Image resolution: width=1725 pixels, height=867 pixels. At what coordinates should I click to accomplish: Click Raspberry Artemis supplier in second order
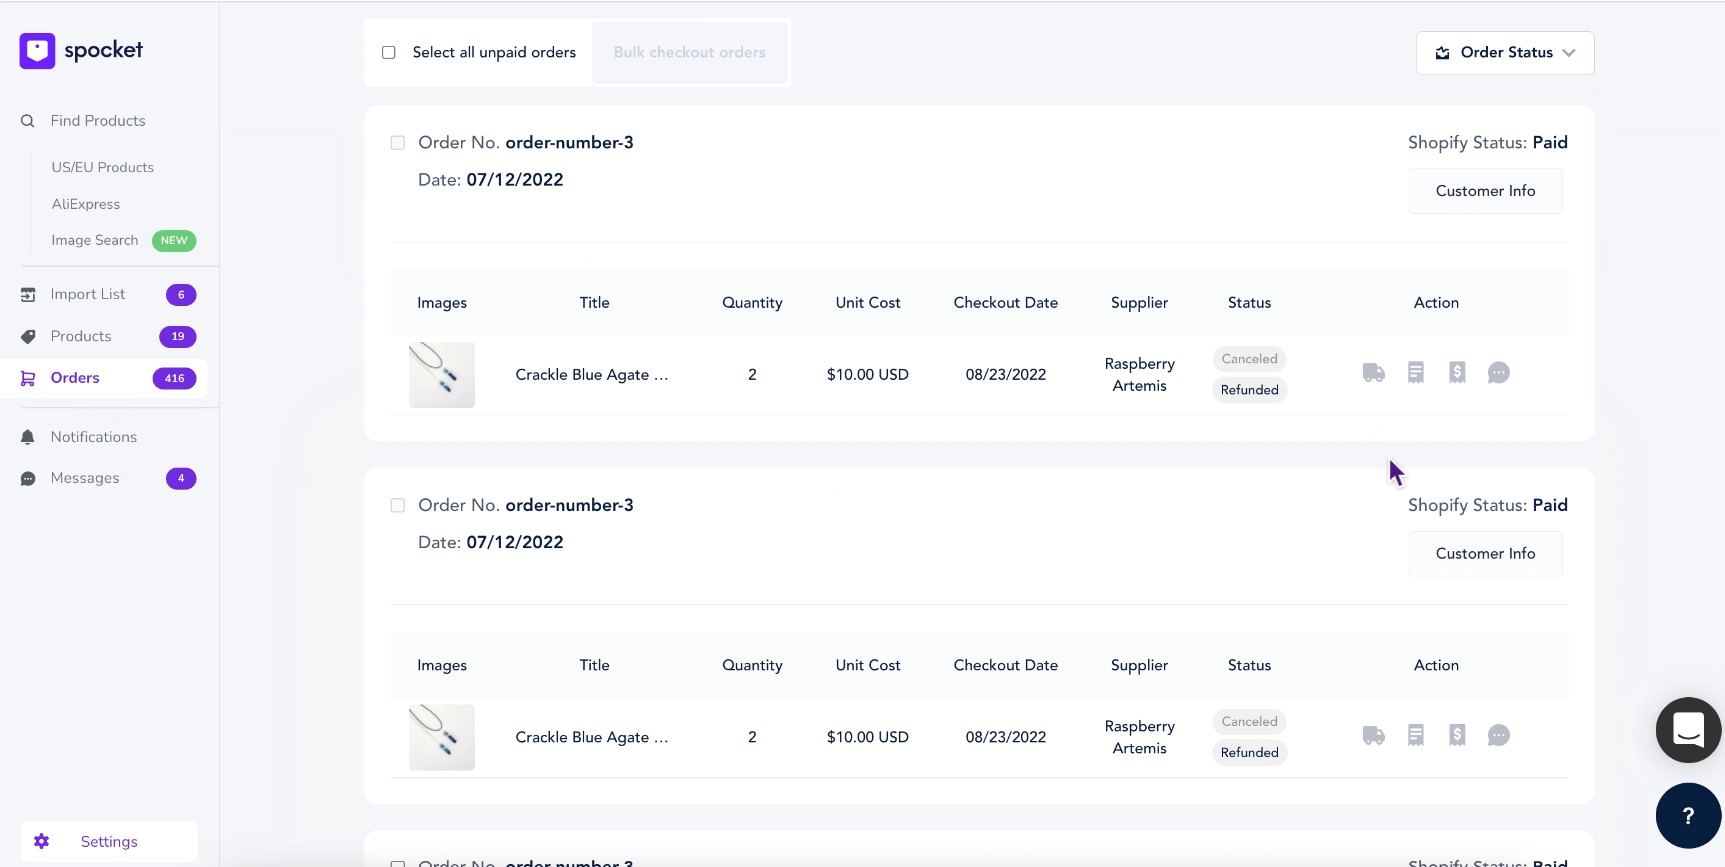(1140, 738)
